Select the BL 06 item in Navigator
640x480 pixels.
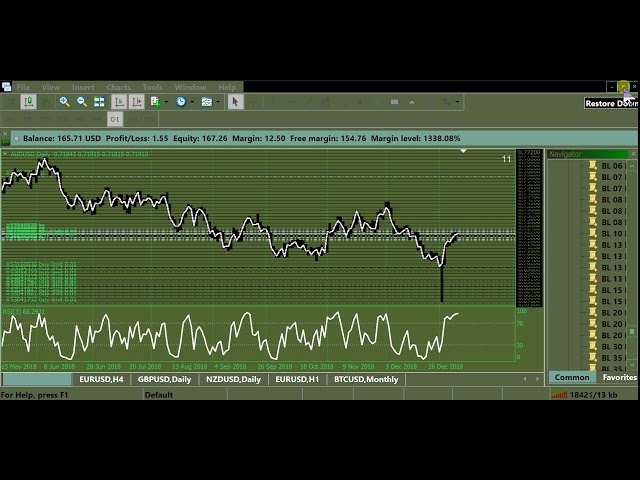click(611, 166)
